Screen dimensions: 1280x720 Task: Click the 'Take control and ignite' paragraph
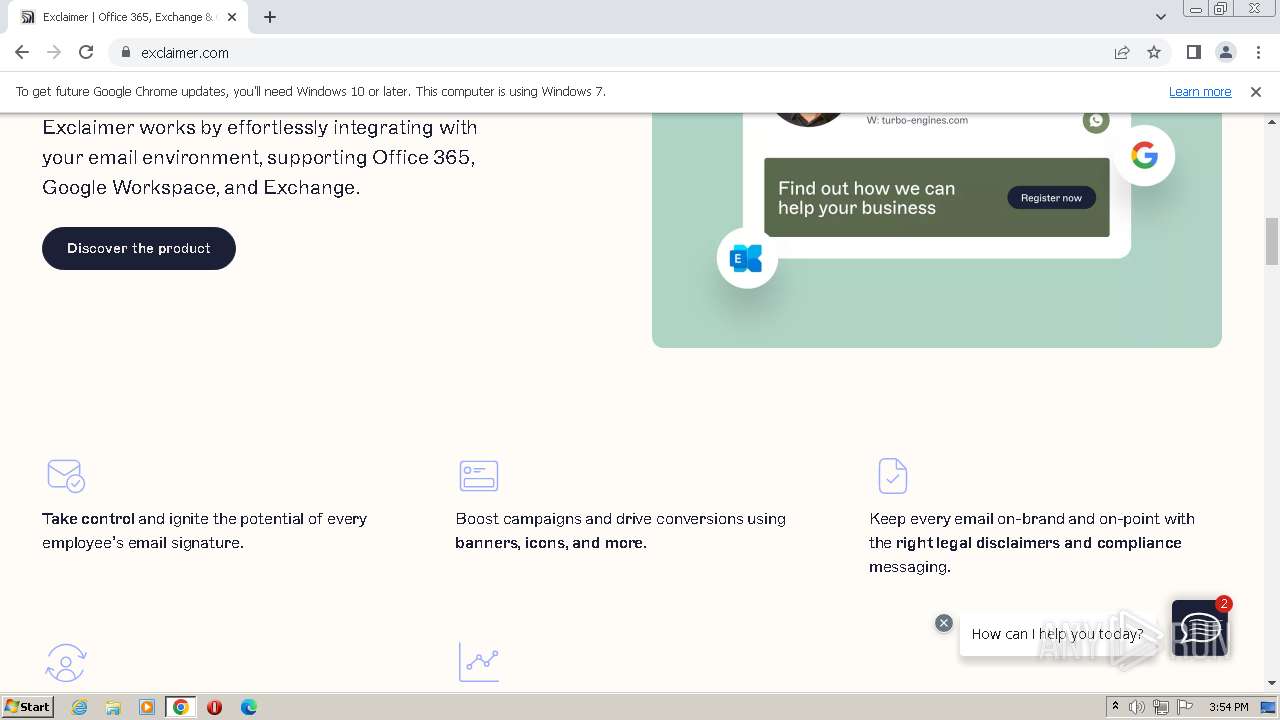(x=204, y=531)
